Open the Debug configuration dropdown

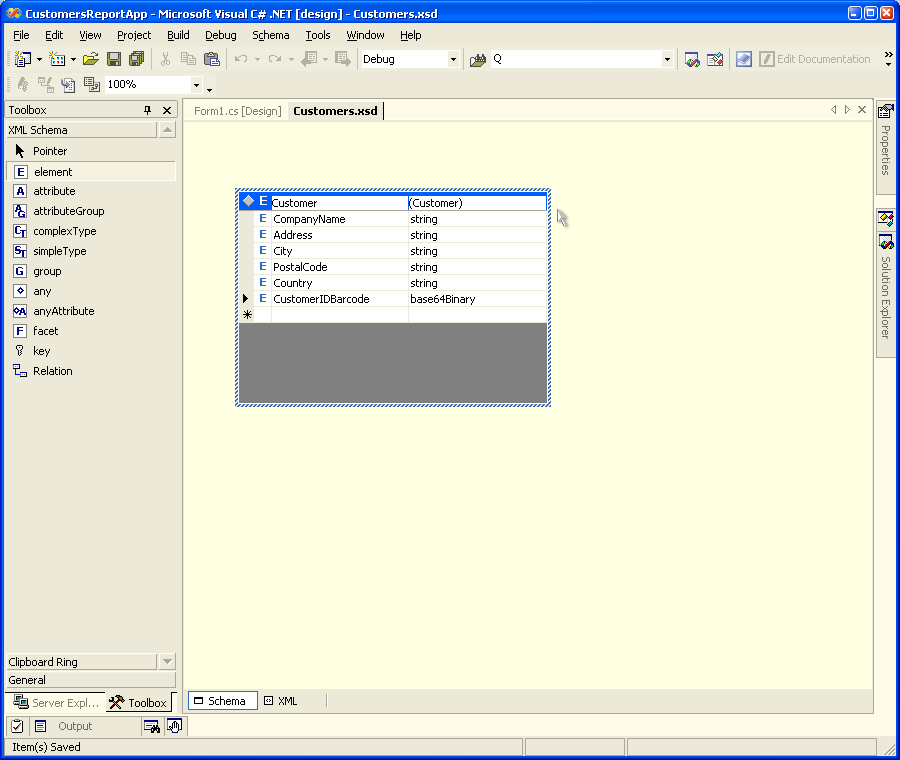pos(453,60)
